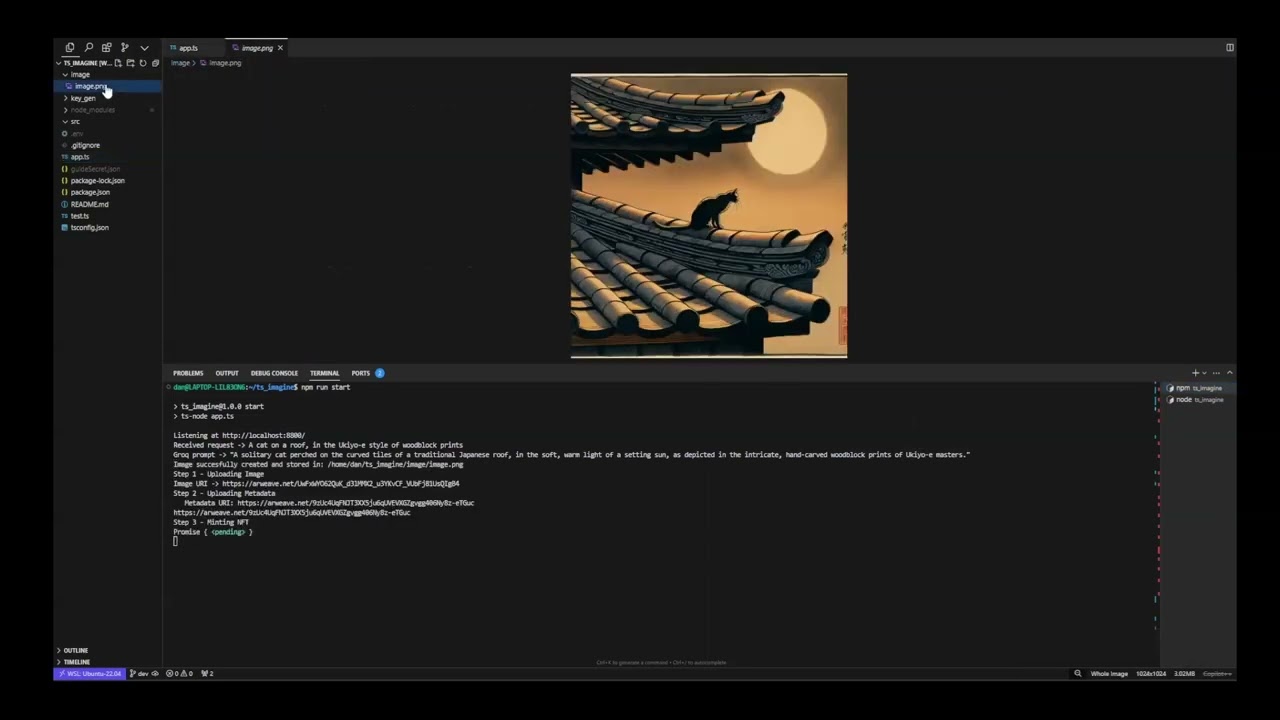Viewport: 1280px width, 720px height.
Task: Click Whole Image zoom setting in status bar
Action: 1109,674
